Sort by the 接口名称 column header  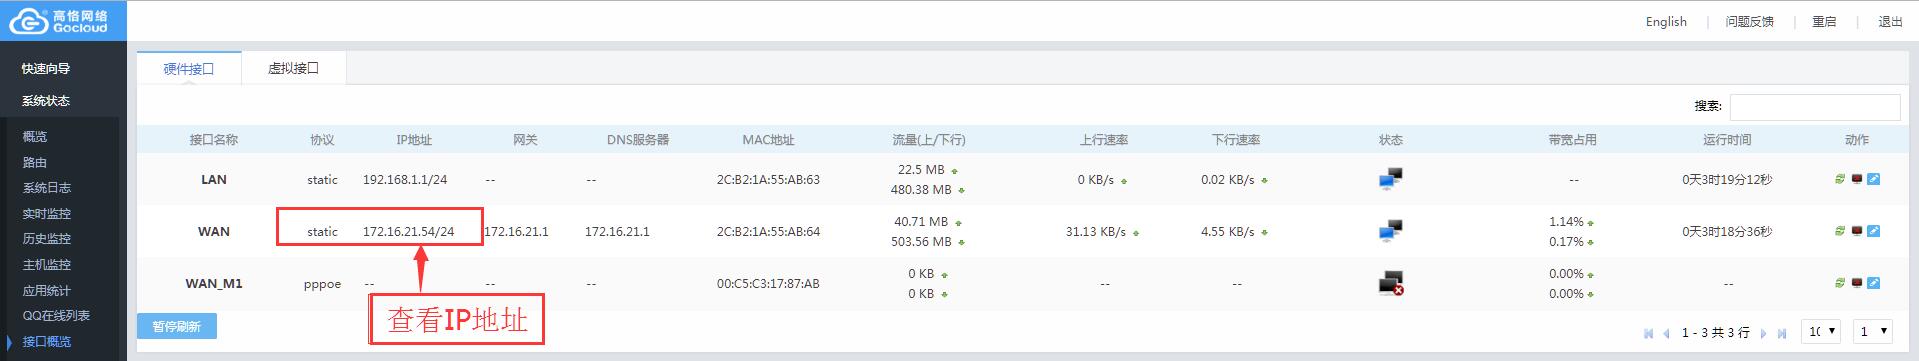pyautogui.click(x=214, y=140)
